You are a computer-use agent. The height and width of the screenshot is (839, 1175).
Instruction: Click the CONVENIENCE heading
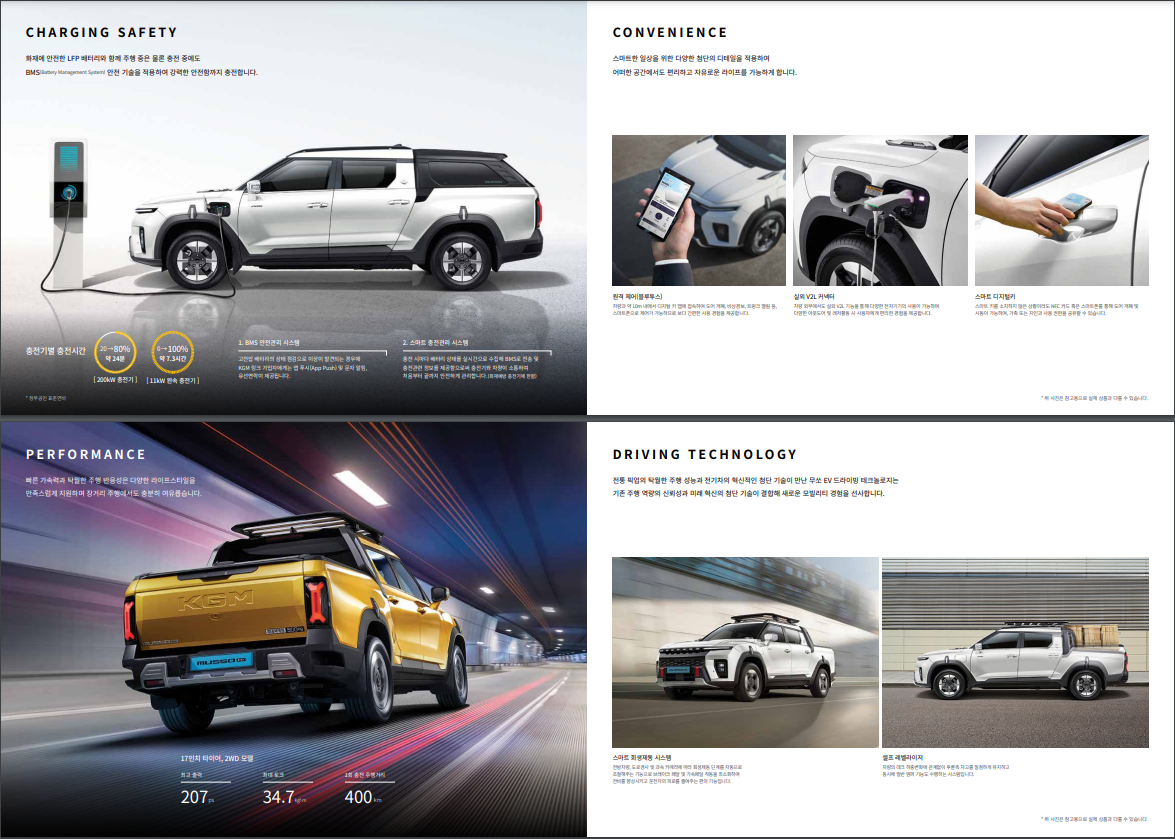669,32
